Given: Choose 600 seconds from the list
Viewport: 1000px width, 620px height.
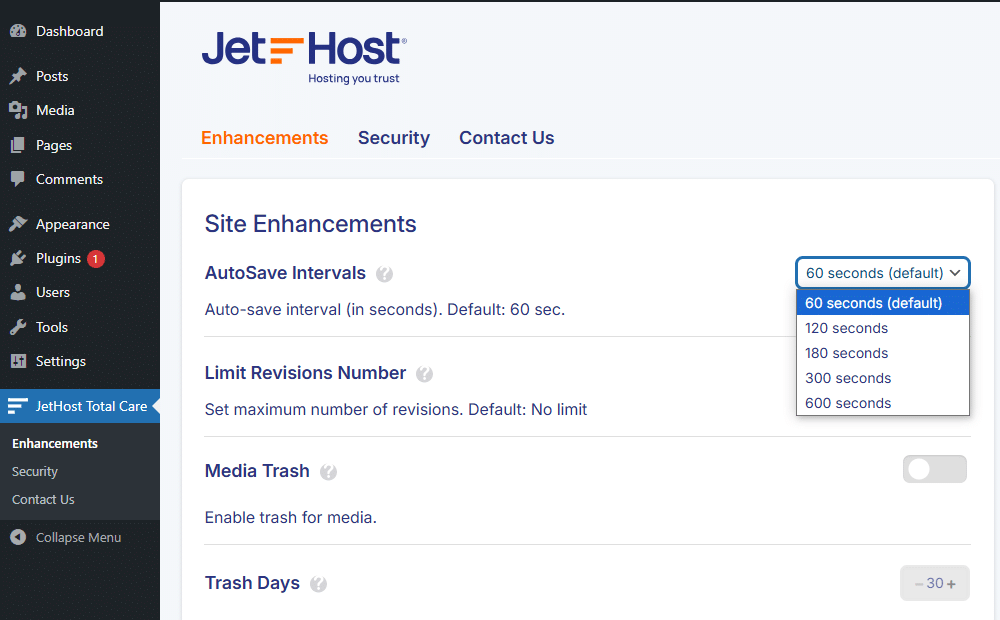Looking at the screenshot, I should click(x=883, y=403).
